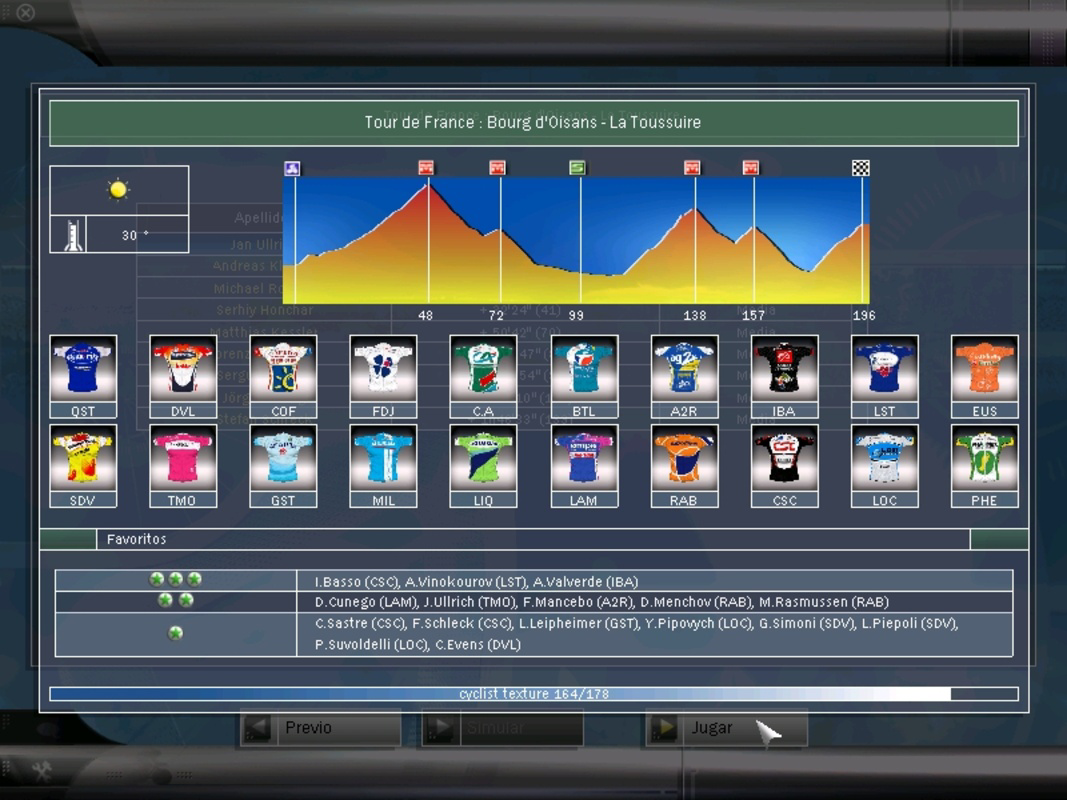Click the cyclist texture loading progress bar
The image size is (1067, 800).
coord(534,694)
